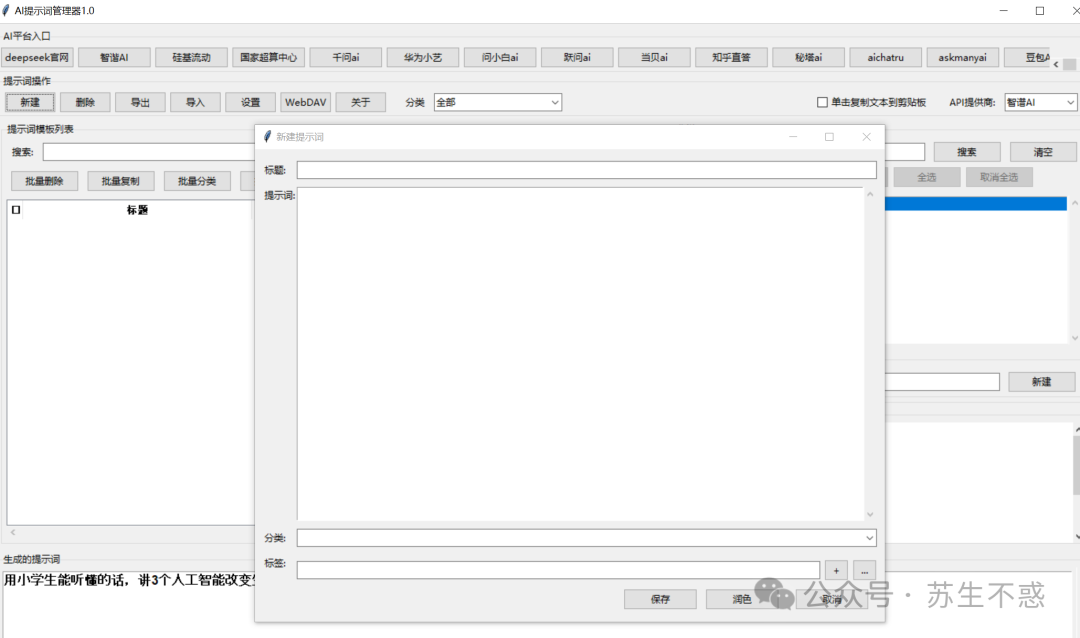
Task: Click the plus button to add tag
Action: pos(836,570)
